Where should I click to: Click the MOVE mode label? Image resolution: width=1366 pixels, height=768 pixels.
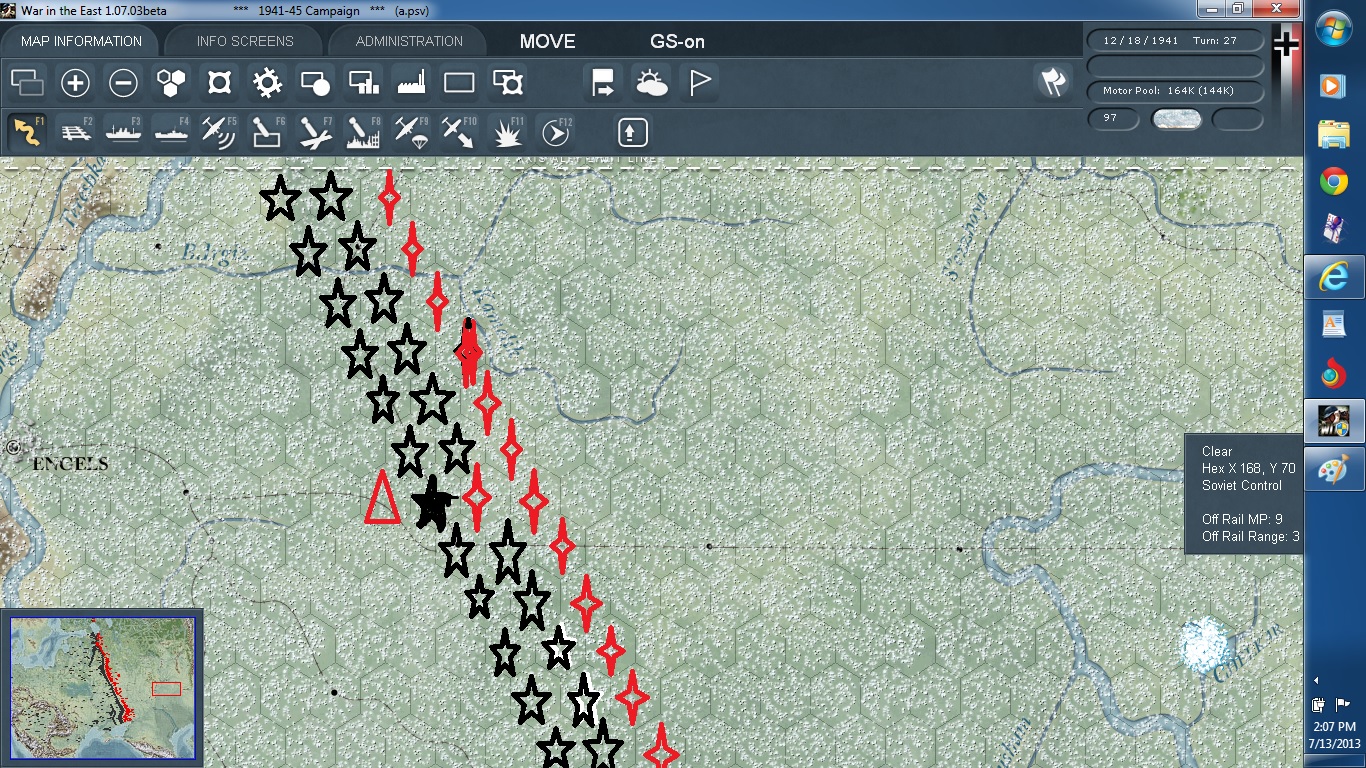coord(548,42)
